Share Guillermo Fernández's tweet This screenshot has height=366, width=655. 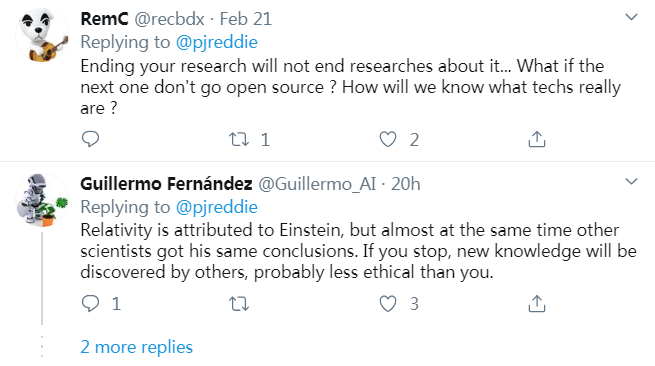[537, 304]
